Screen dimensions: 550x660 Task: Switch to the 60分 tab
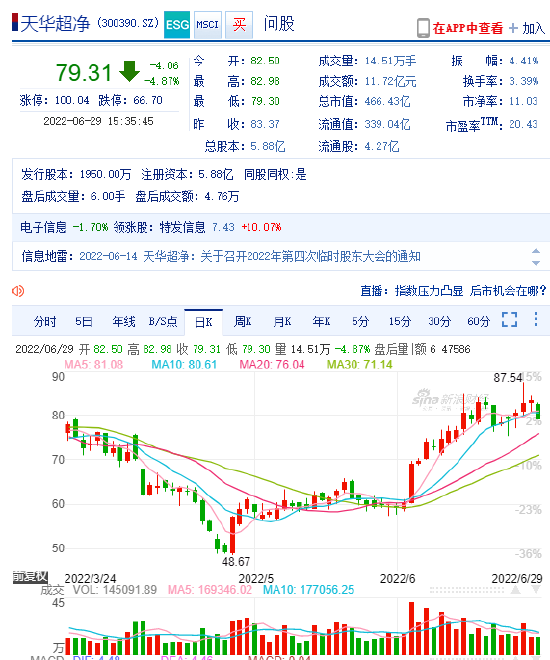(x=478, y=322)
